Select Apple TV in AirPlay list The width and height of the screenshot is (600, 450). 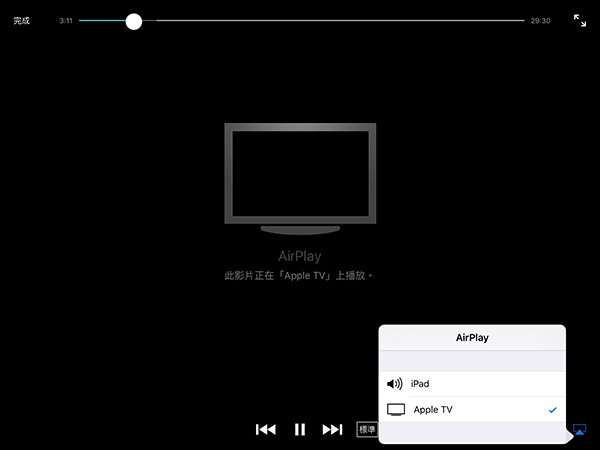tap(472, 409)
